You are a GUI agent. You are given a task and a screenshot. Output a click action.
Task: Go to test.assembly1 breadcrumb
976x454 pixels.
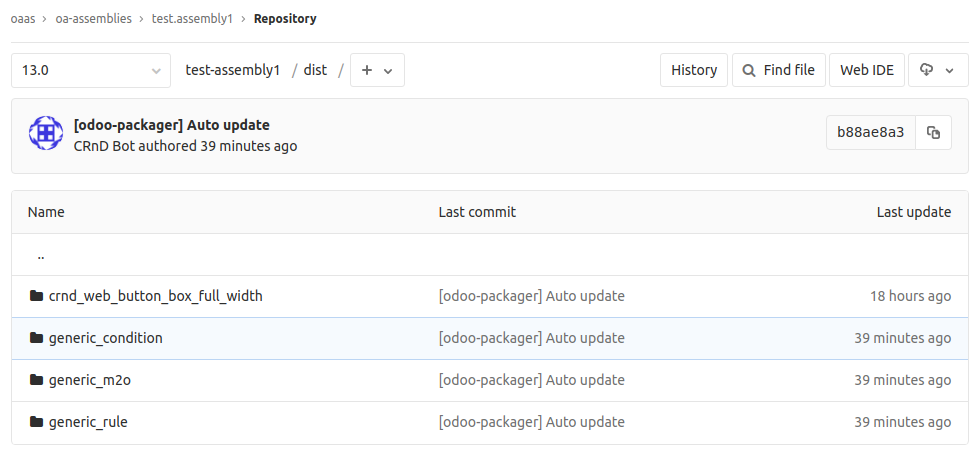192,19
